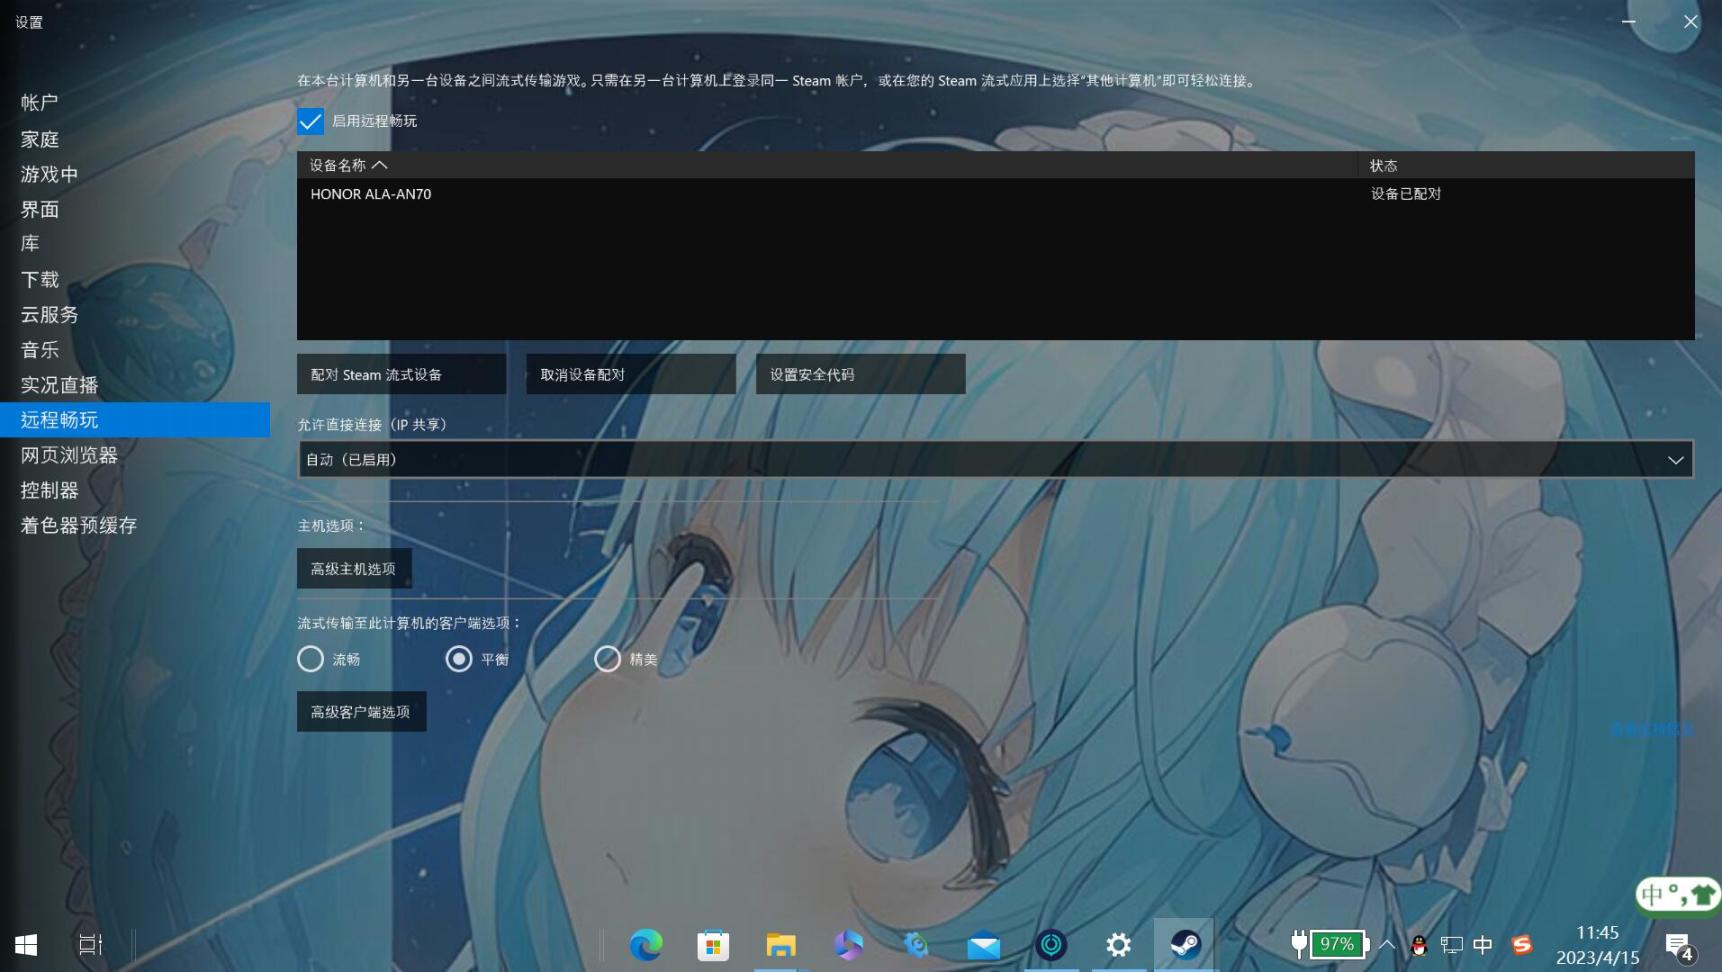Open the Mail app in the taskbar
This screenshot has width=1722, height=972.
(x=983, y=945)
